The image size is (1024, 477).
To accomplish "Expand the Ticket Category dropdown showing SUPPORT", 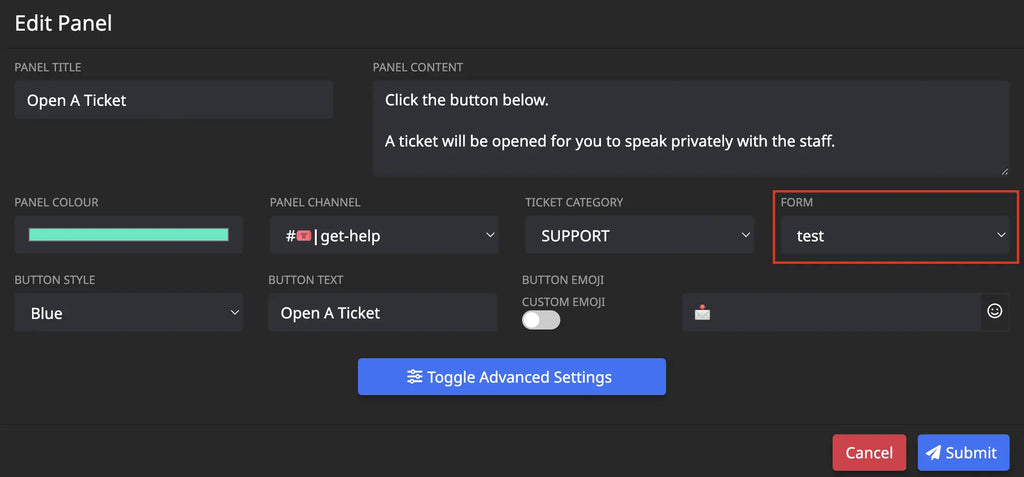I will tap(640, 236).
